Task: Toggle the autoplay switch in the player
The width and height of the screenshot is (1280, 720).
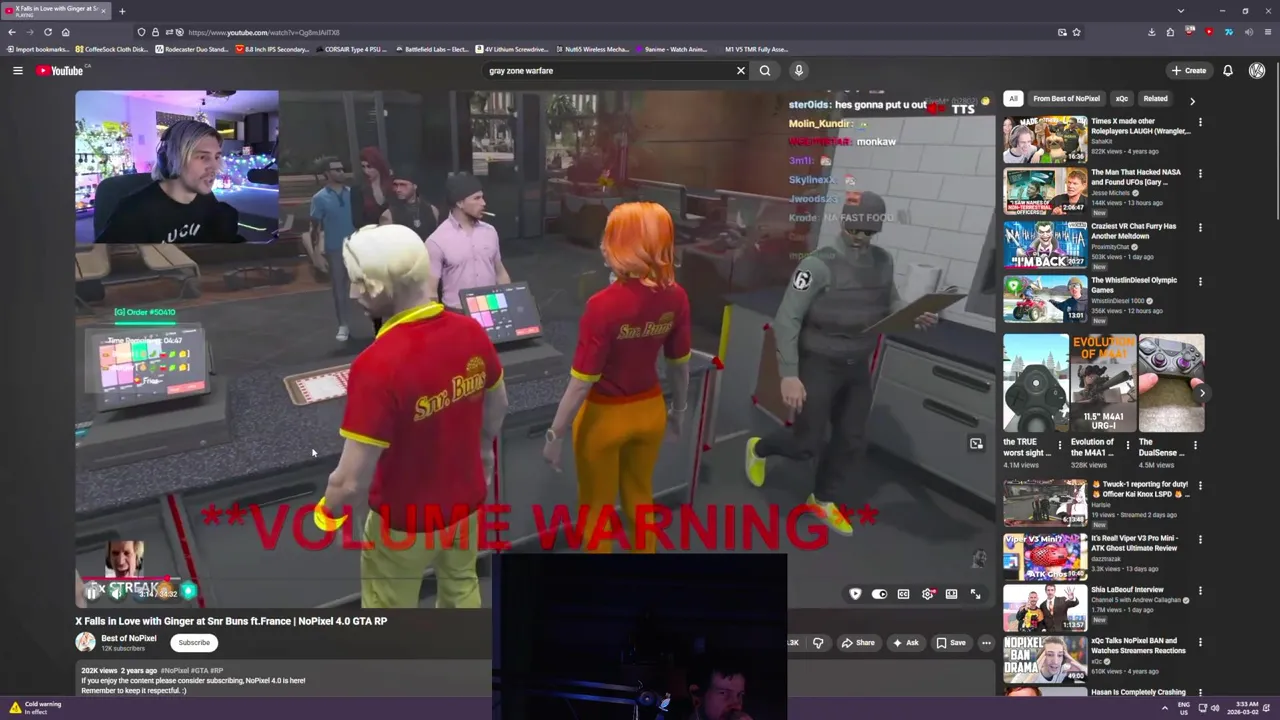Action: coord(879,594)
